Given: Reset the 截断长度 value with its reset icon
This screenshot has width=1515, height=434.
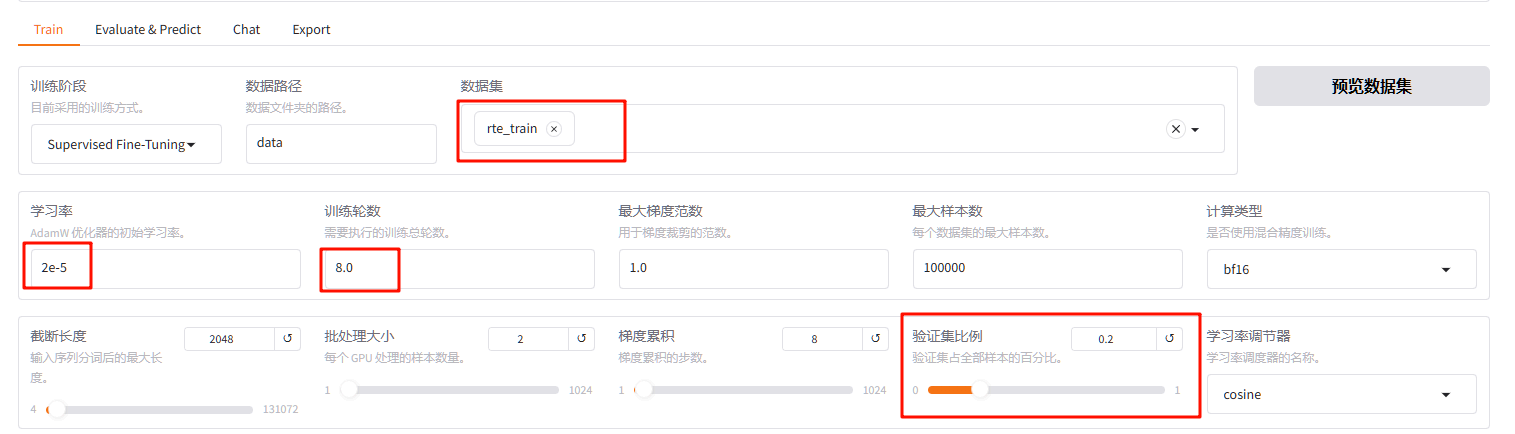Looking at the screenshot, I should (287, 339).
